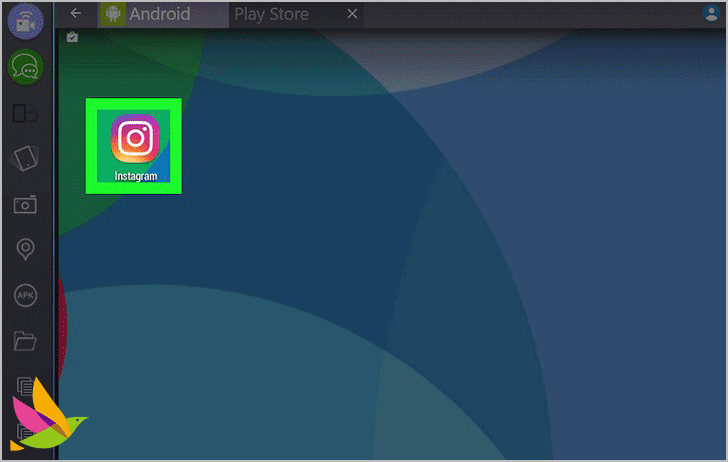The image size is (728, 462).
Task: Click the rotate screen icon
Action: tap(25, 158)
